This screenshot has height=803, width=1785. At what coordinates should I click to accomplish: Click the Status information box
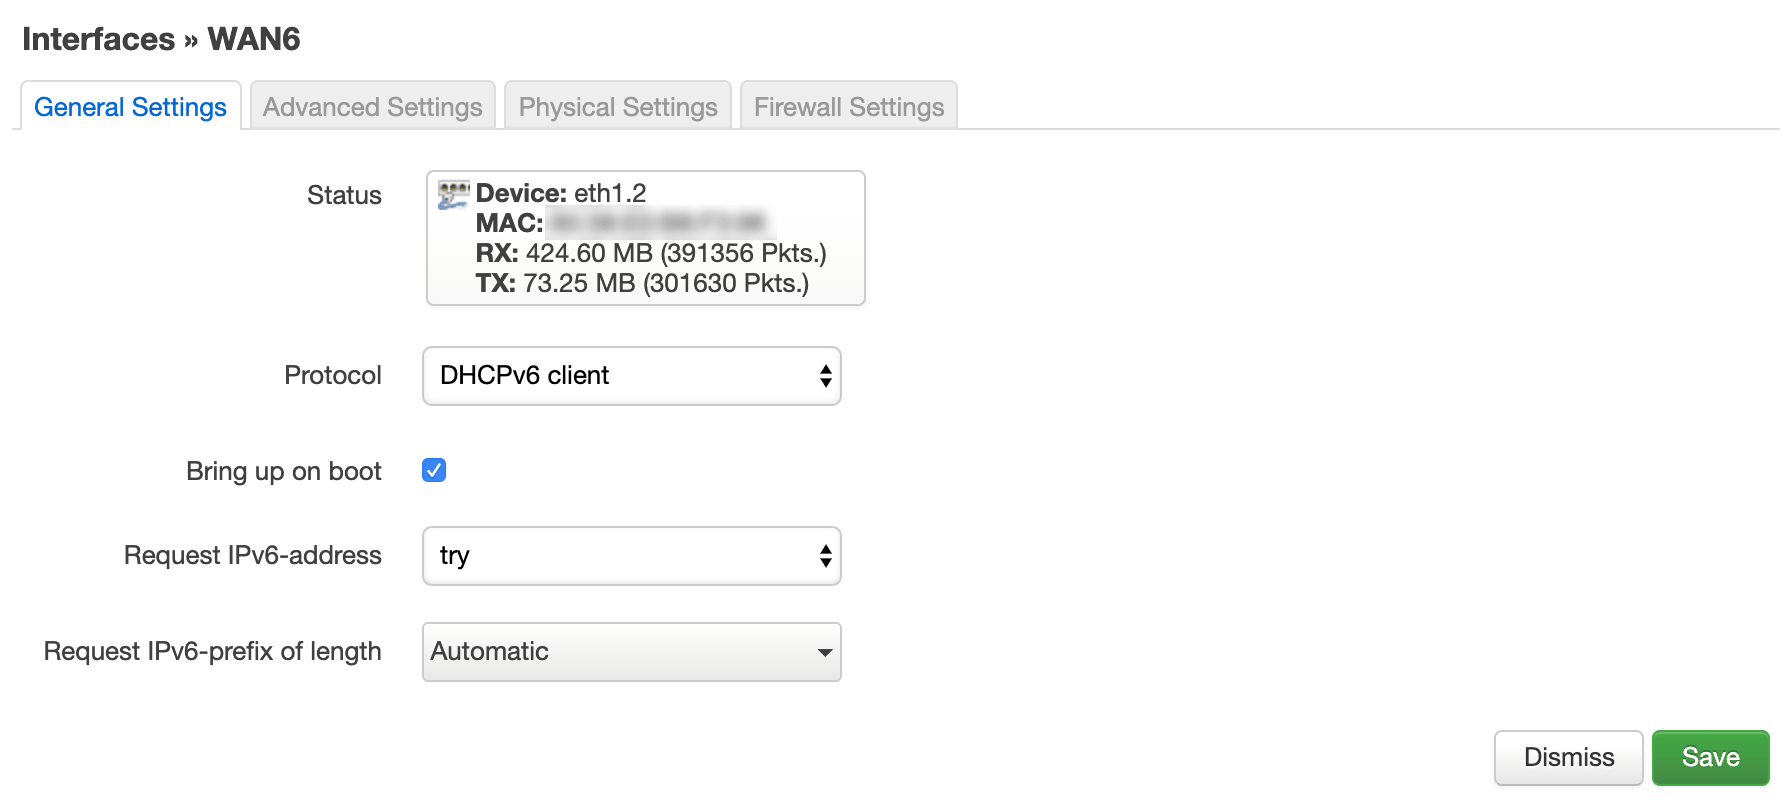tap(646, 238)
